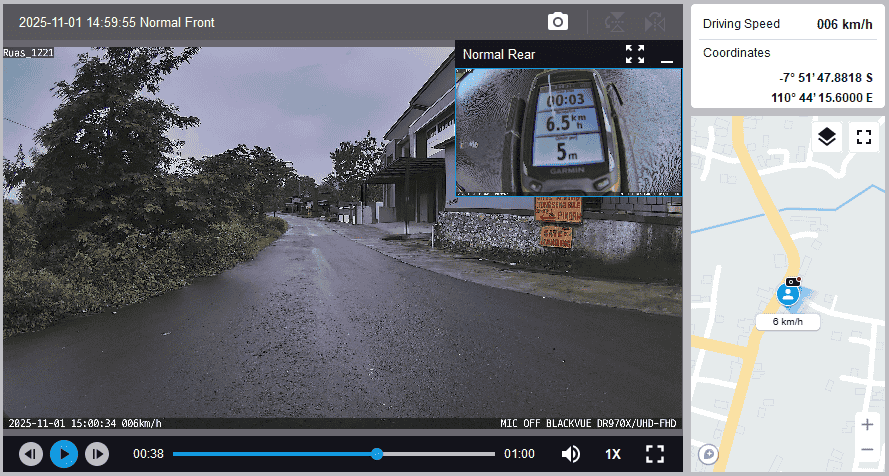Toggle fullscreen video player
889x476 pixels.
[655, 454]
